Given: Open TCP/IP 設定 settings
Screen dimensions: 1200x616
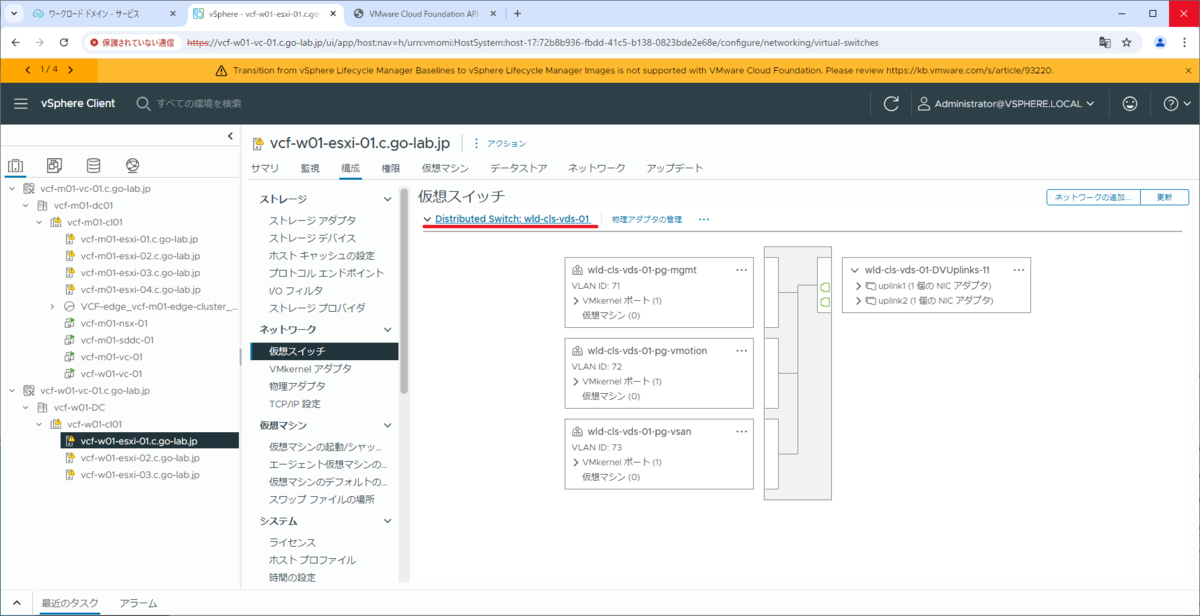Looking at the screenshot, I should (x=295, y=404).
